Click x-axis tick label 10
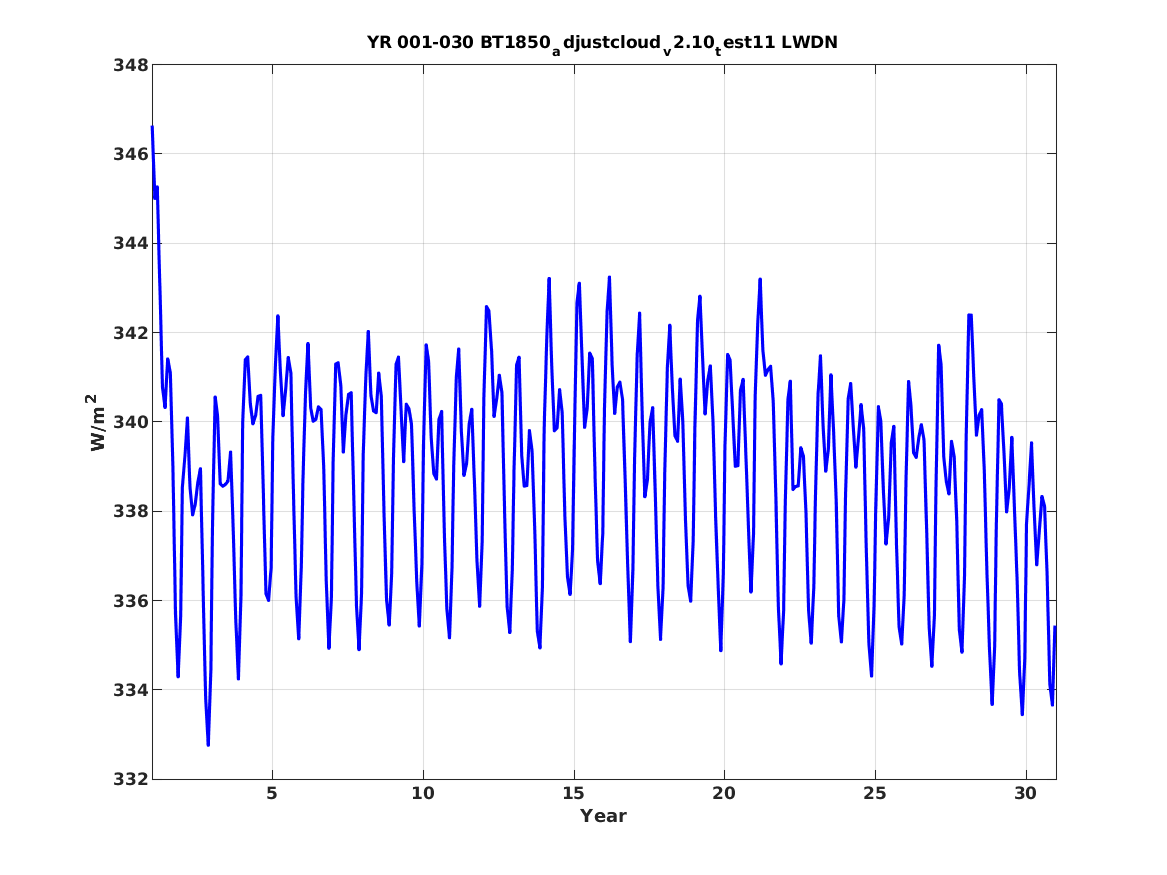 tap(423, 794)
